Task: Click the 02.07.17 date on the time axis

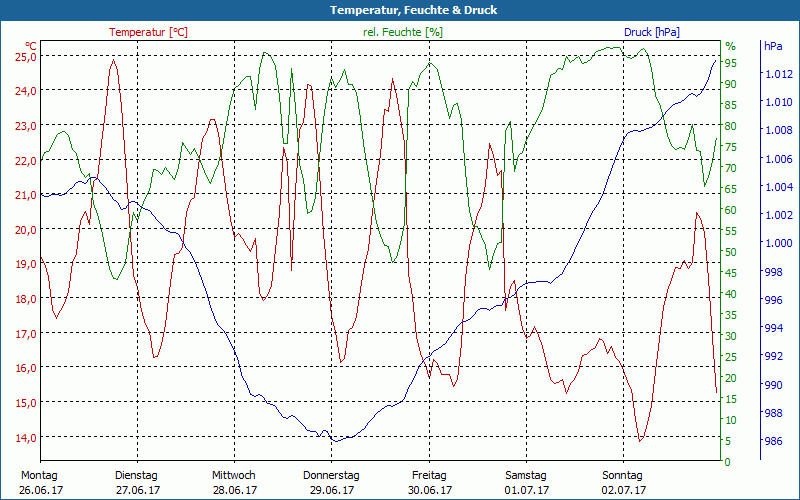Action: [624, 490]
